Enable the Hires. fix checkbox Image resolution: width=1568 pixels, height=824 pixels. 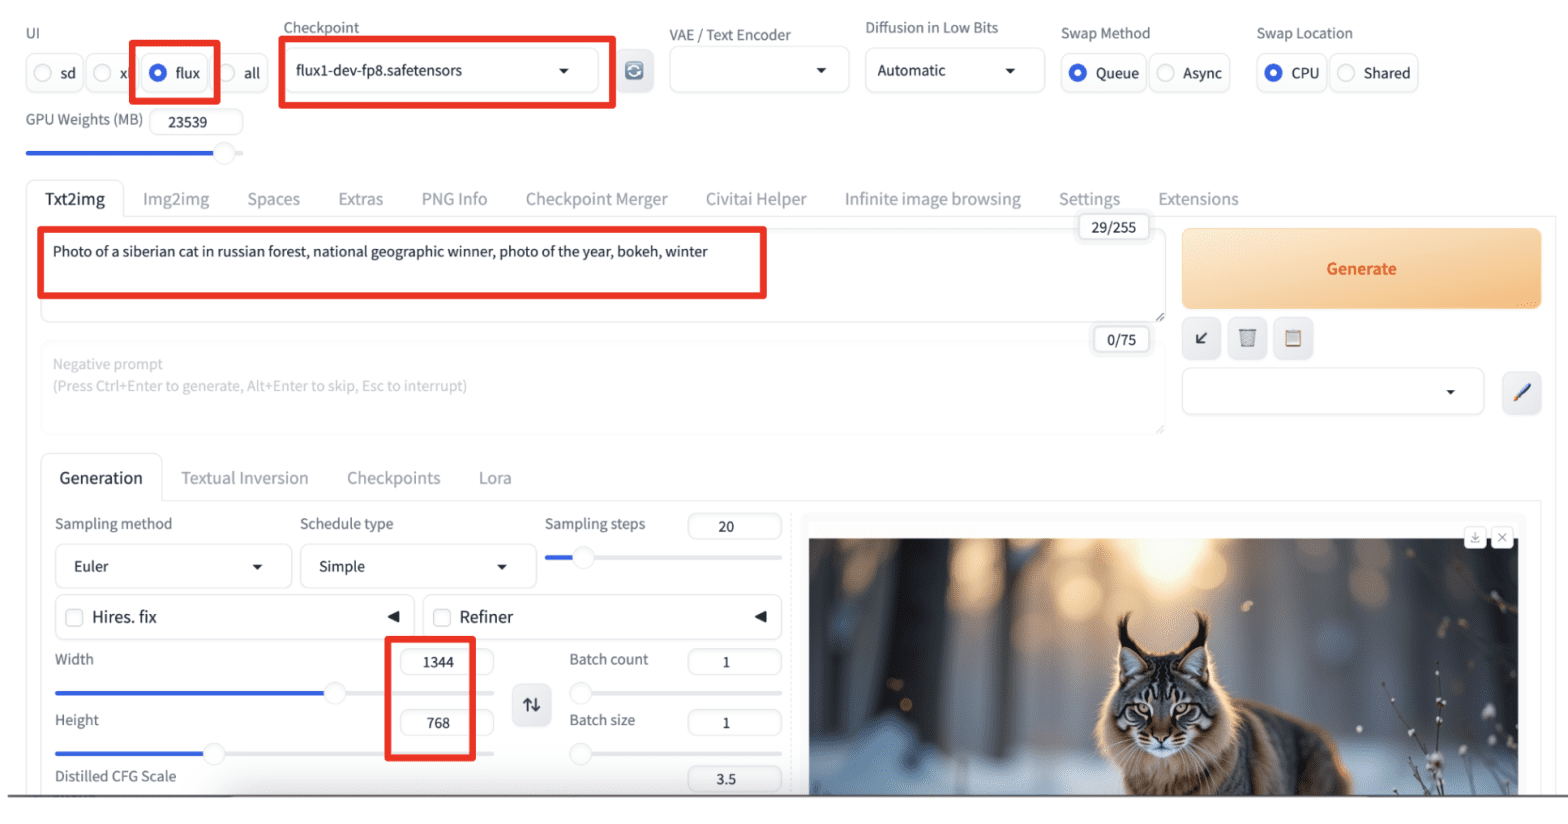[75, 618]
